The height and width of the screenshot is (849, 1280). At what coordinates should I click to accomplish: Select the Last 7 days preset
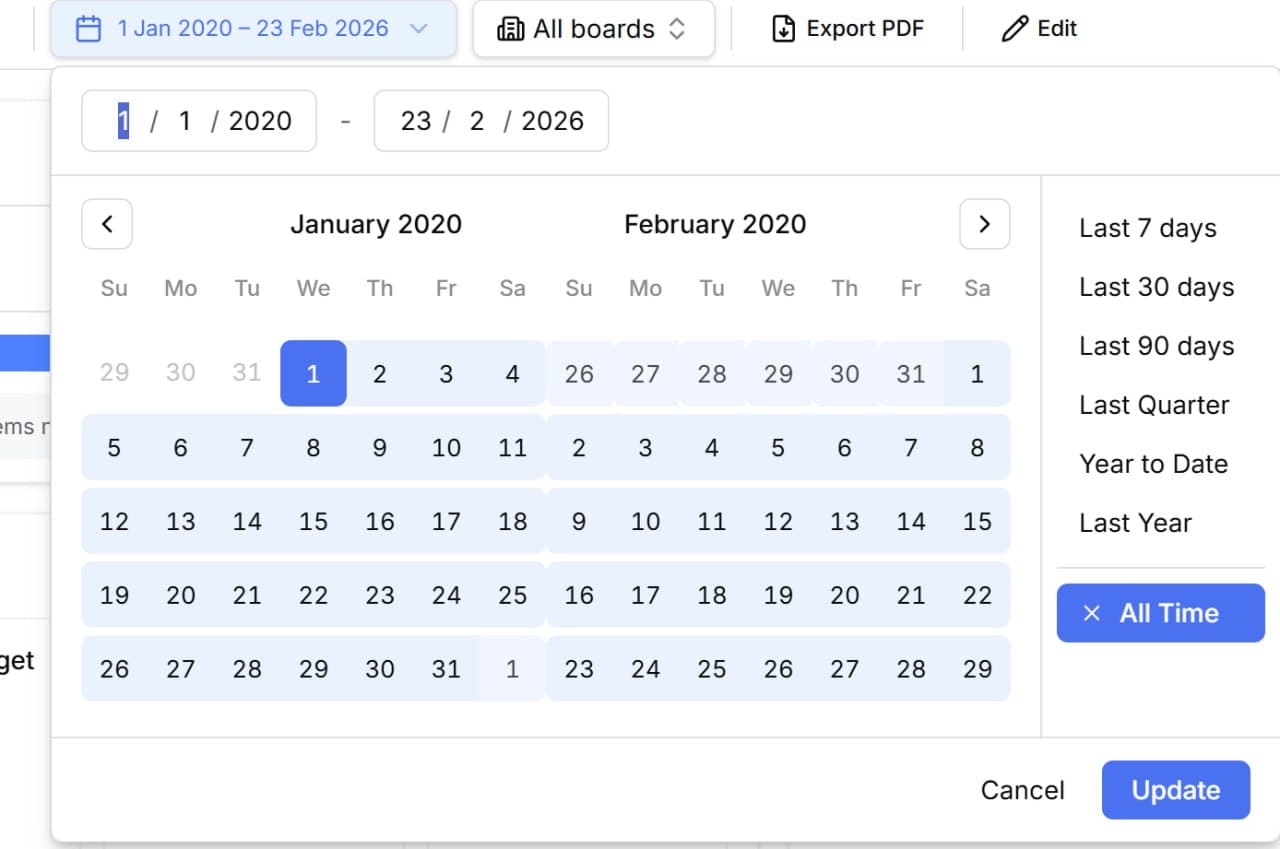1146,228
